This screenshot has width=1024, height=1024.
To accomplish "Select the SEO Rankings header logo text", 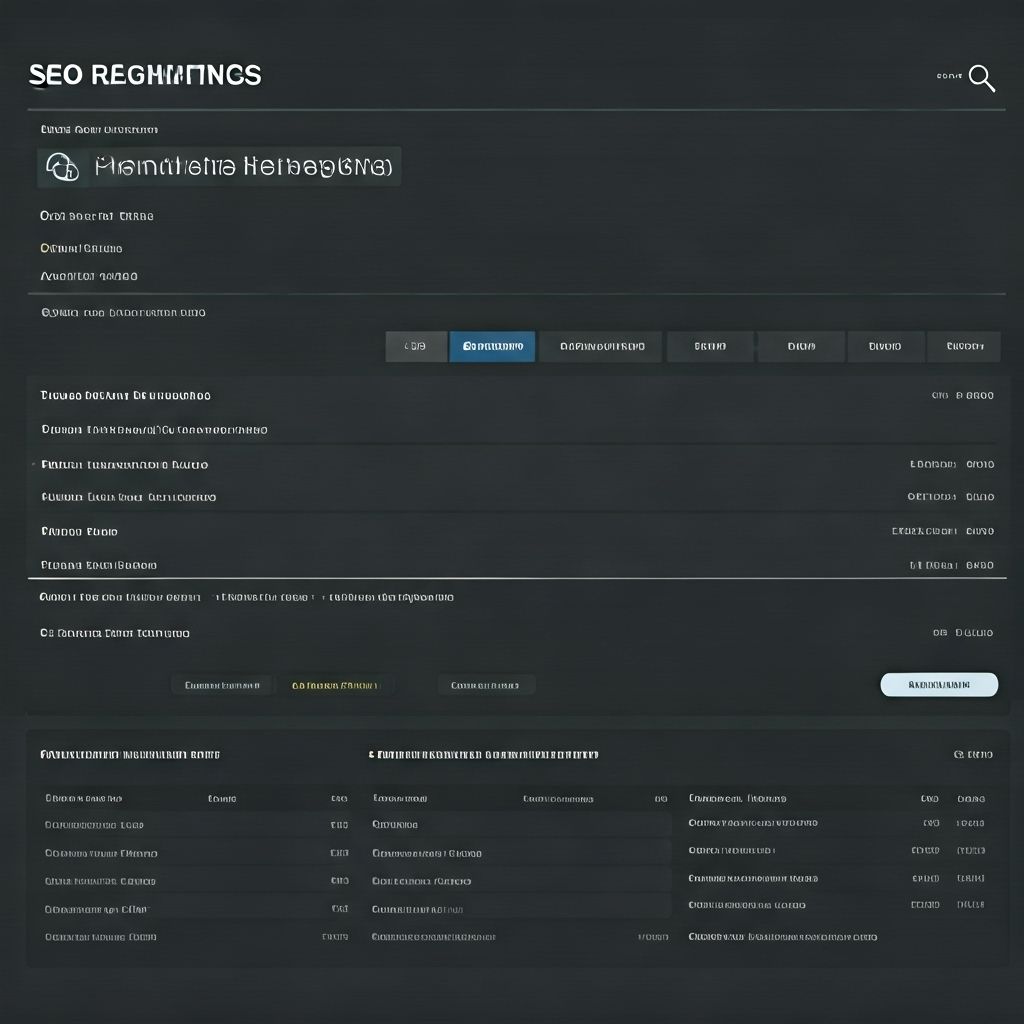I will click(144, 74).
